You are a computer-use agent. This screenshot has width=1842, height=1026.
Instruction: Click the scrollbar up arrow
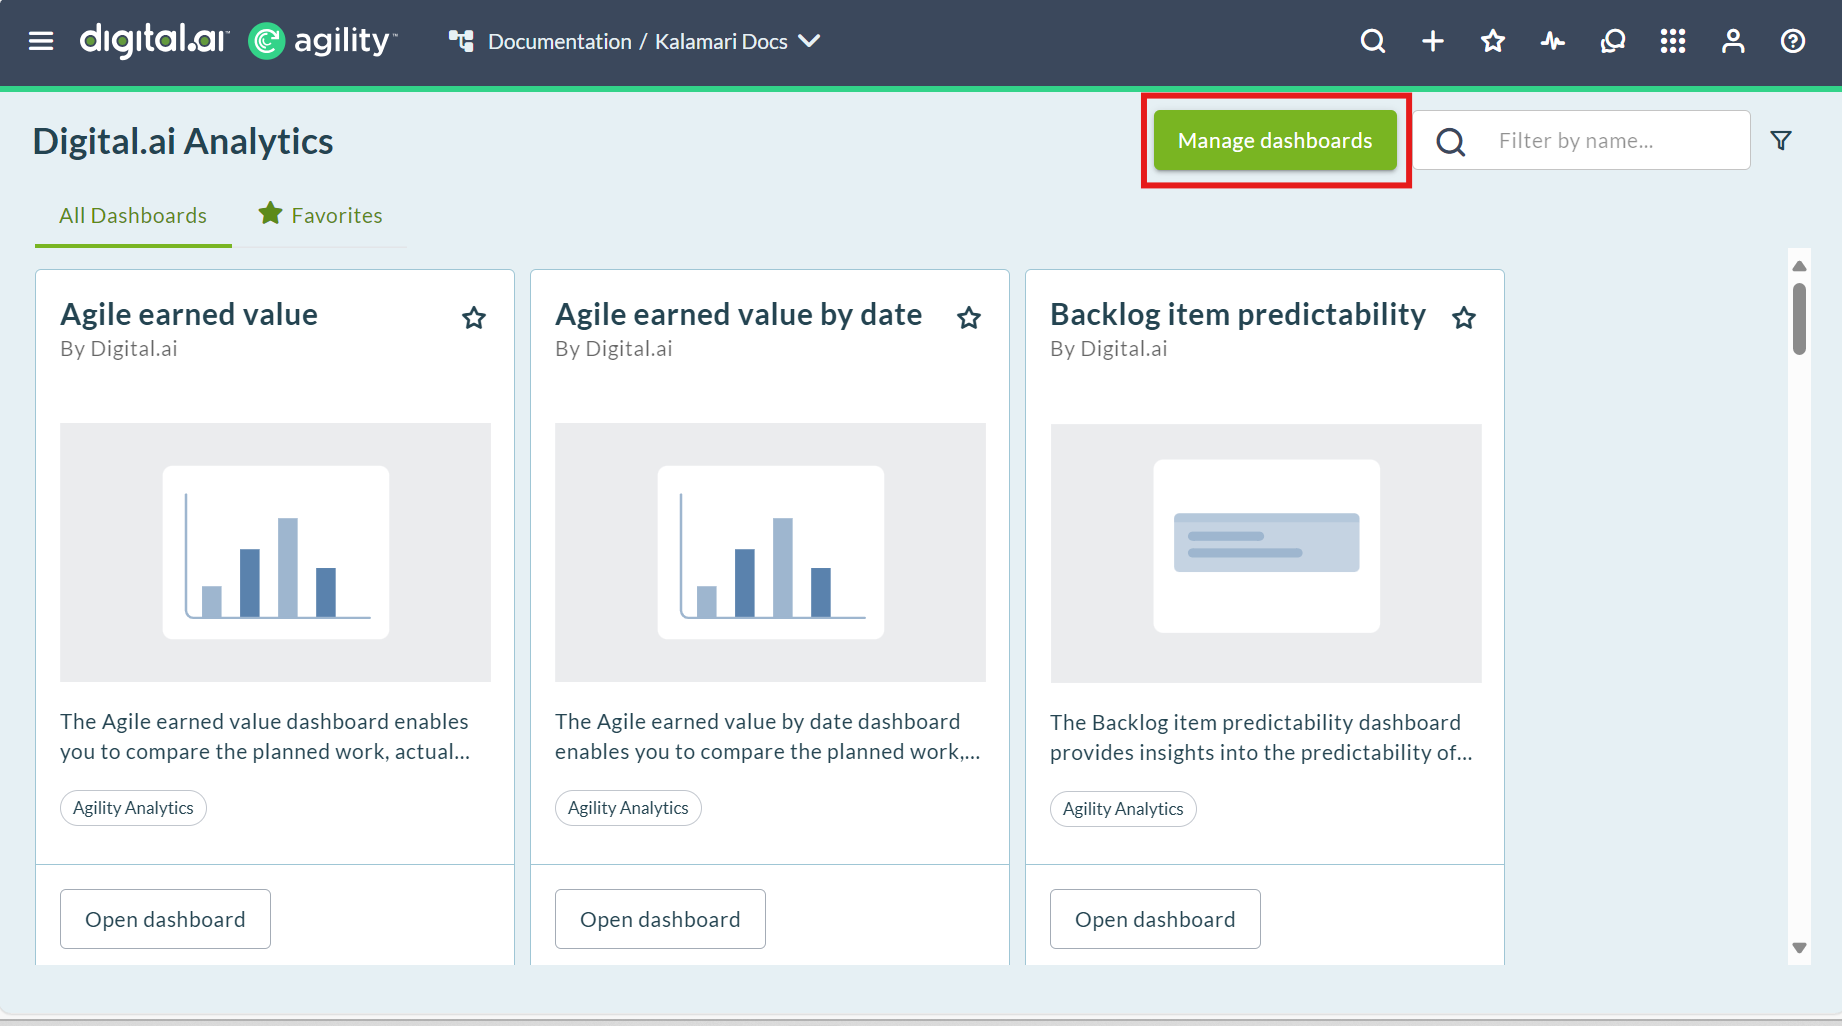coord(1799,266)
